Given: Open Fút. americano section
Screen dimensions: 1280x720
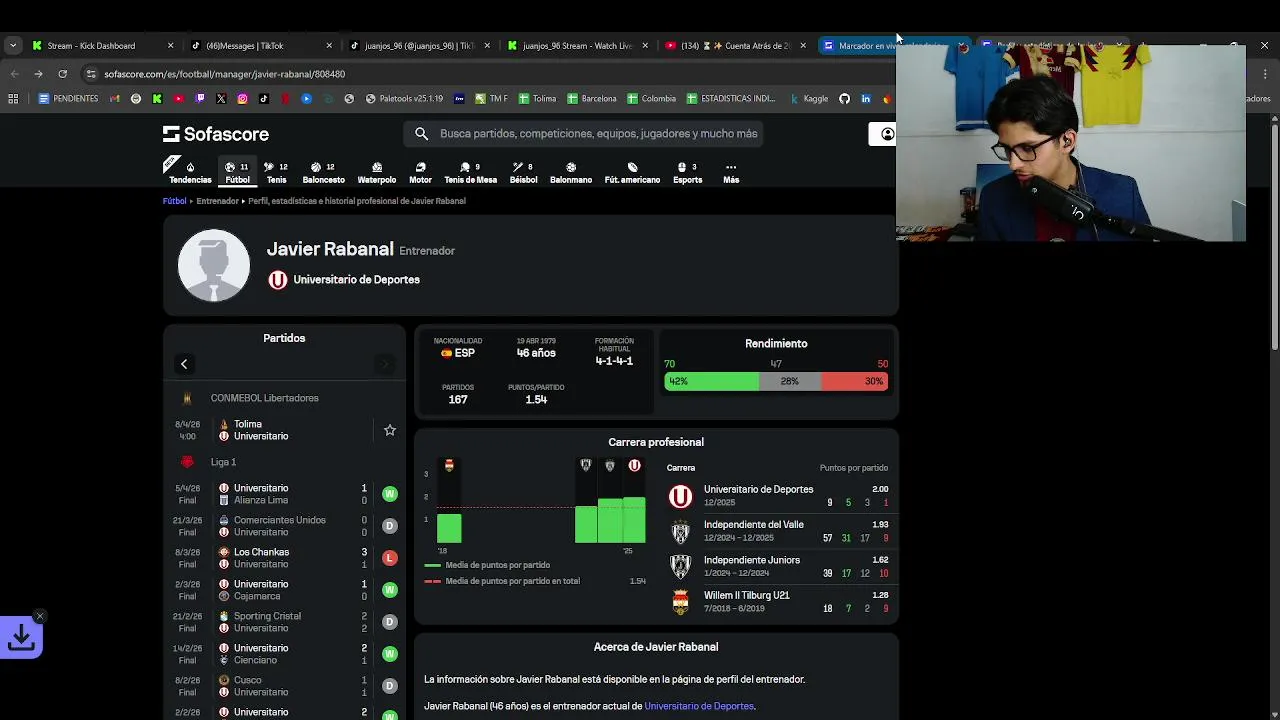Looking at the screenshot, I should pos(632,173).
